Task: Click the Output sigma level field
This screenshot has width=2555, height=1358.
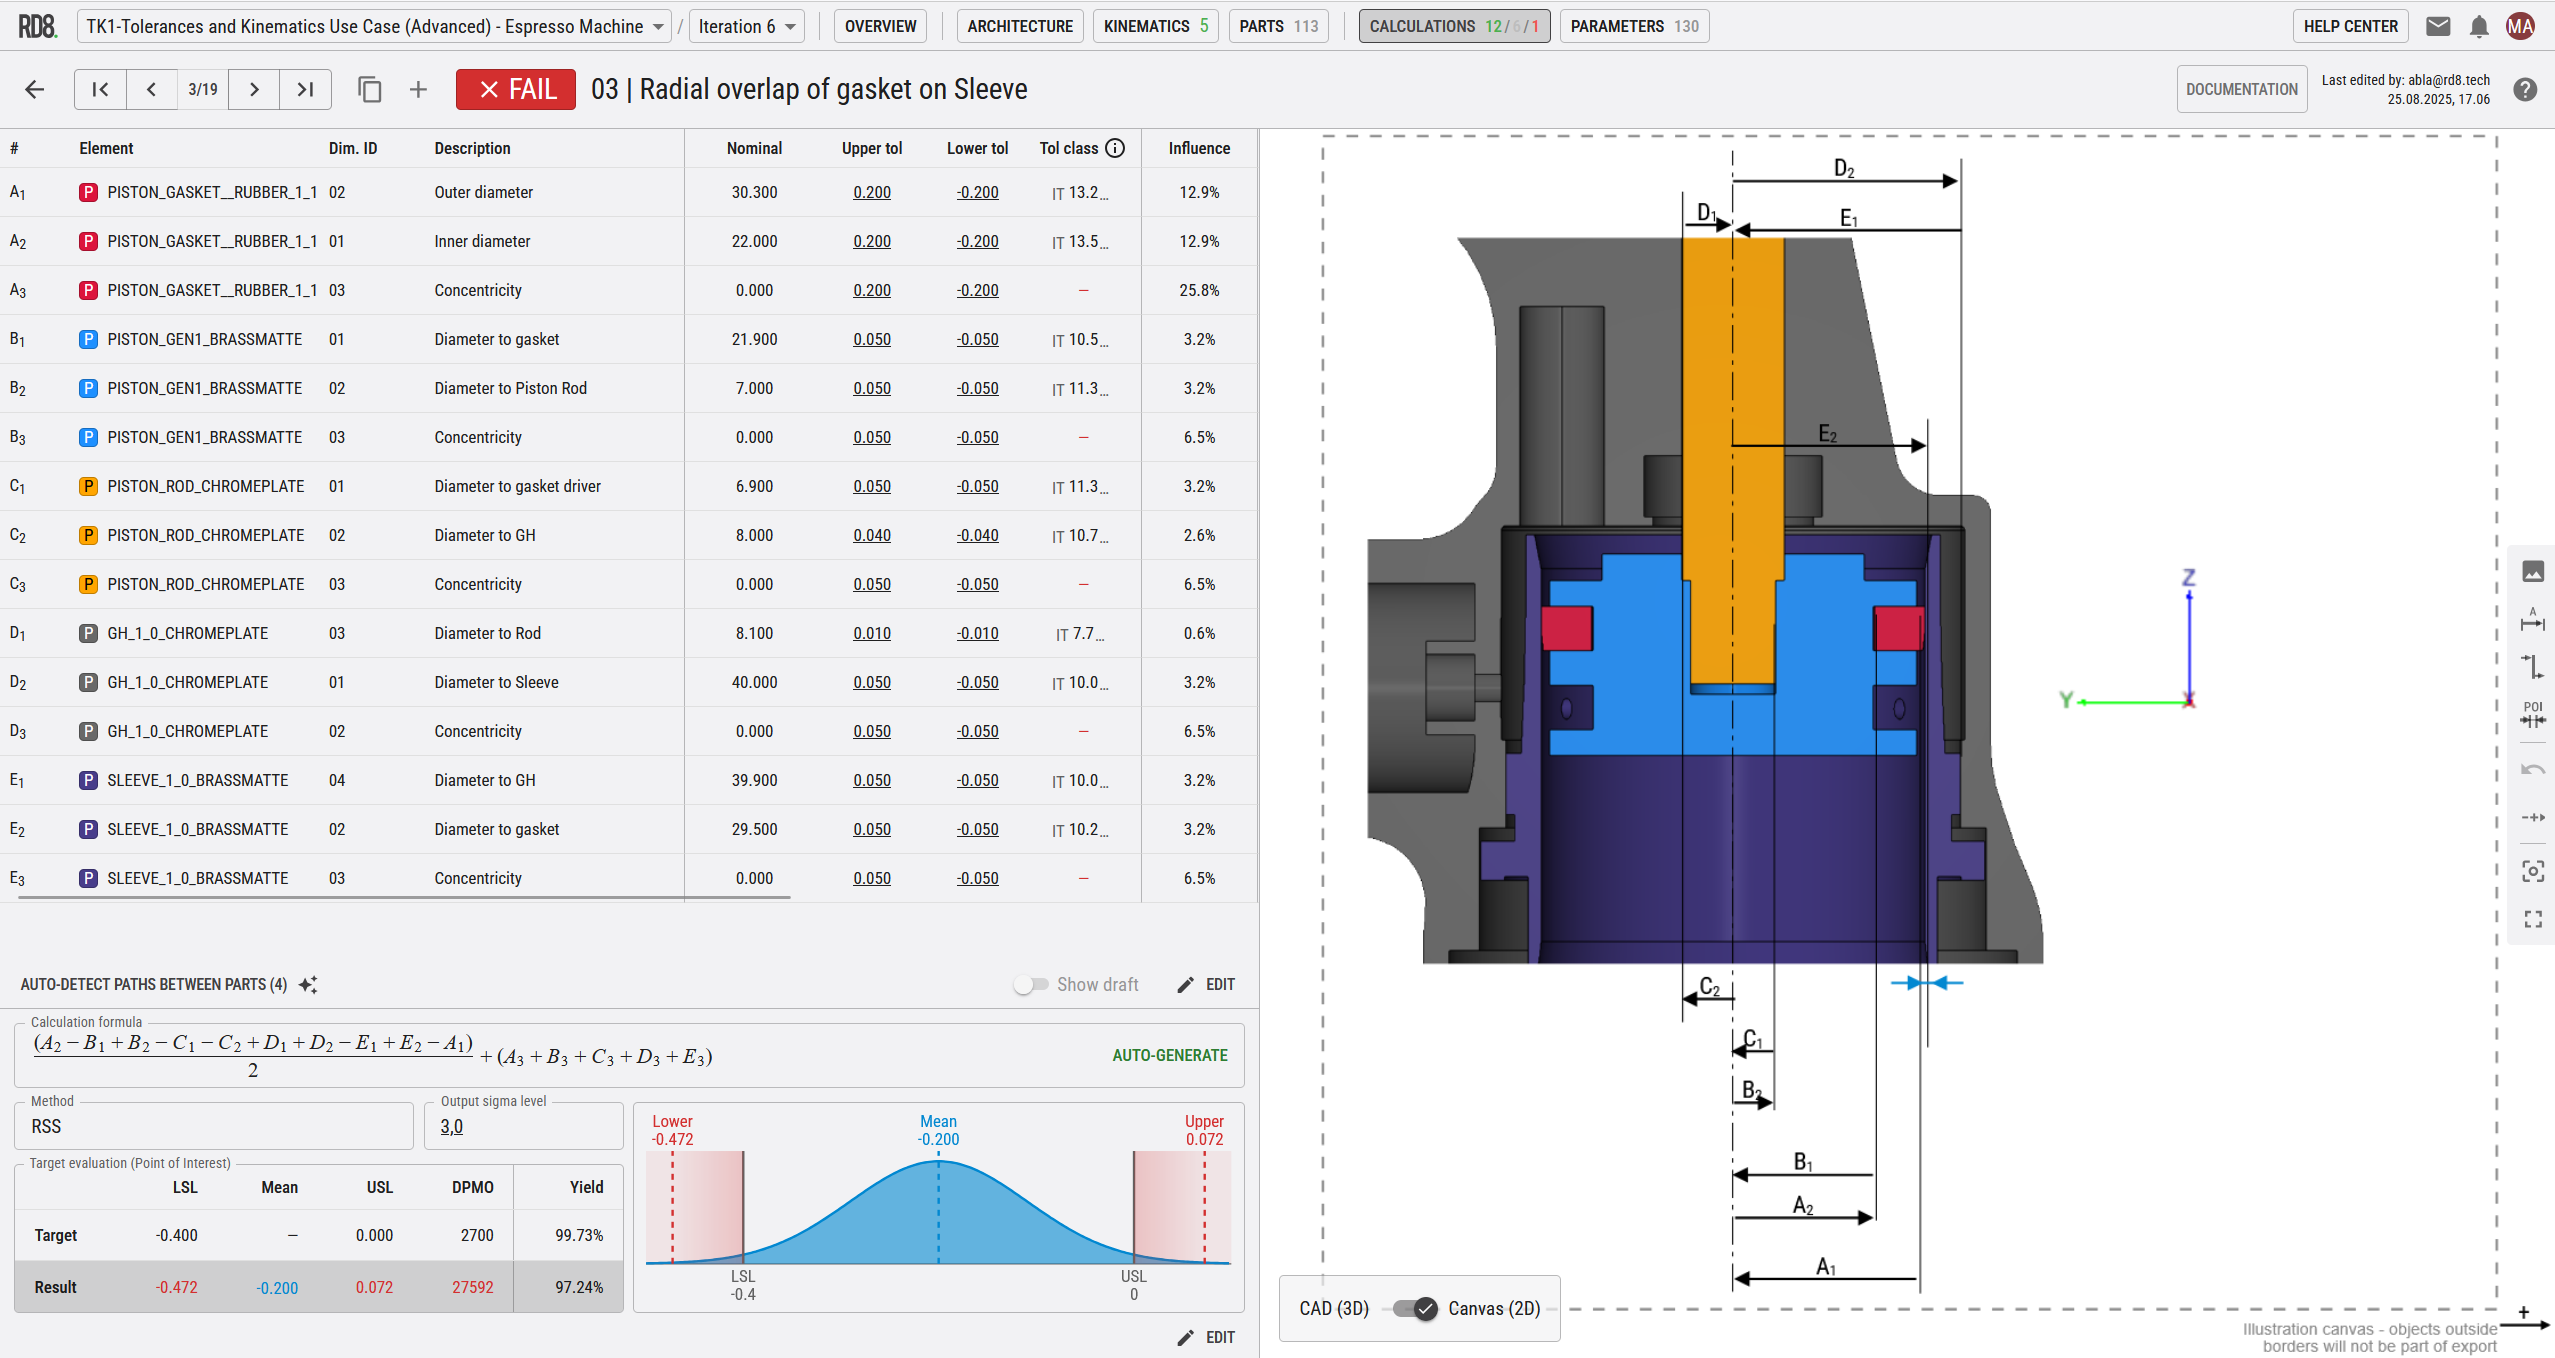Action: click(x=523, y=1127)
